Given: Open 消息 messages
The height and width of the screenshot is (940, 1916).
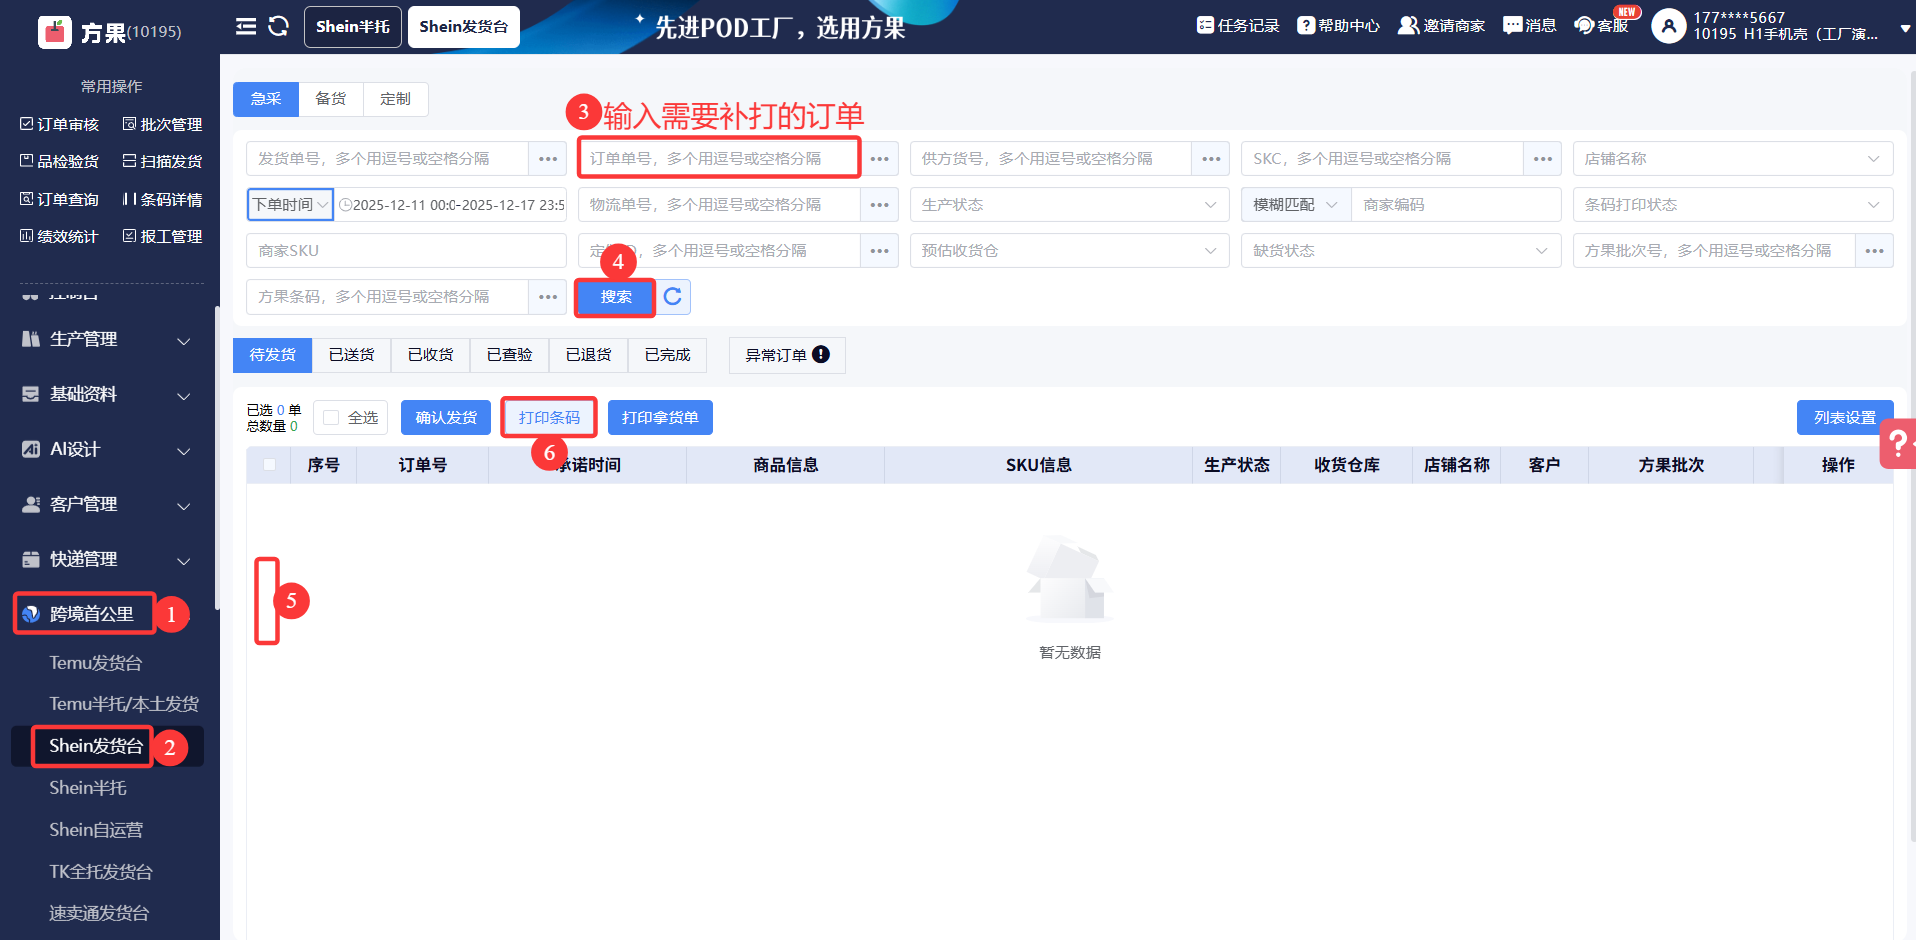Looking at the screenshot, I should (1529, 26).
